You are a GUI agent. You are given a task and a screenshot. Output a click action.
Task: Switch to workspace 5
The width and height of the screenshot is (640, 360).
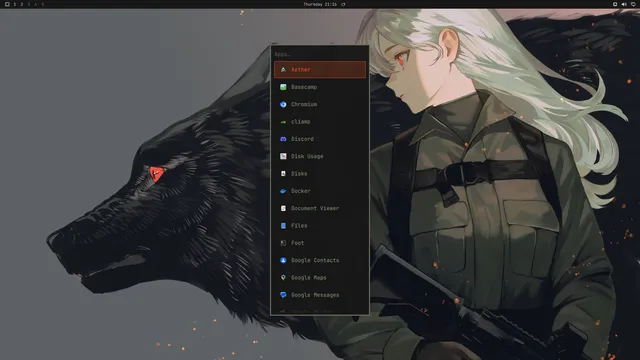point(42,4)
